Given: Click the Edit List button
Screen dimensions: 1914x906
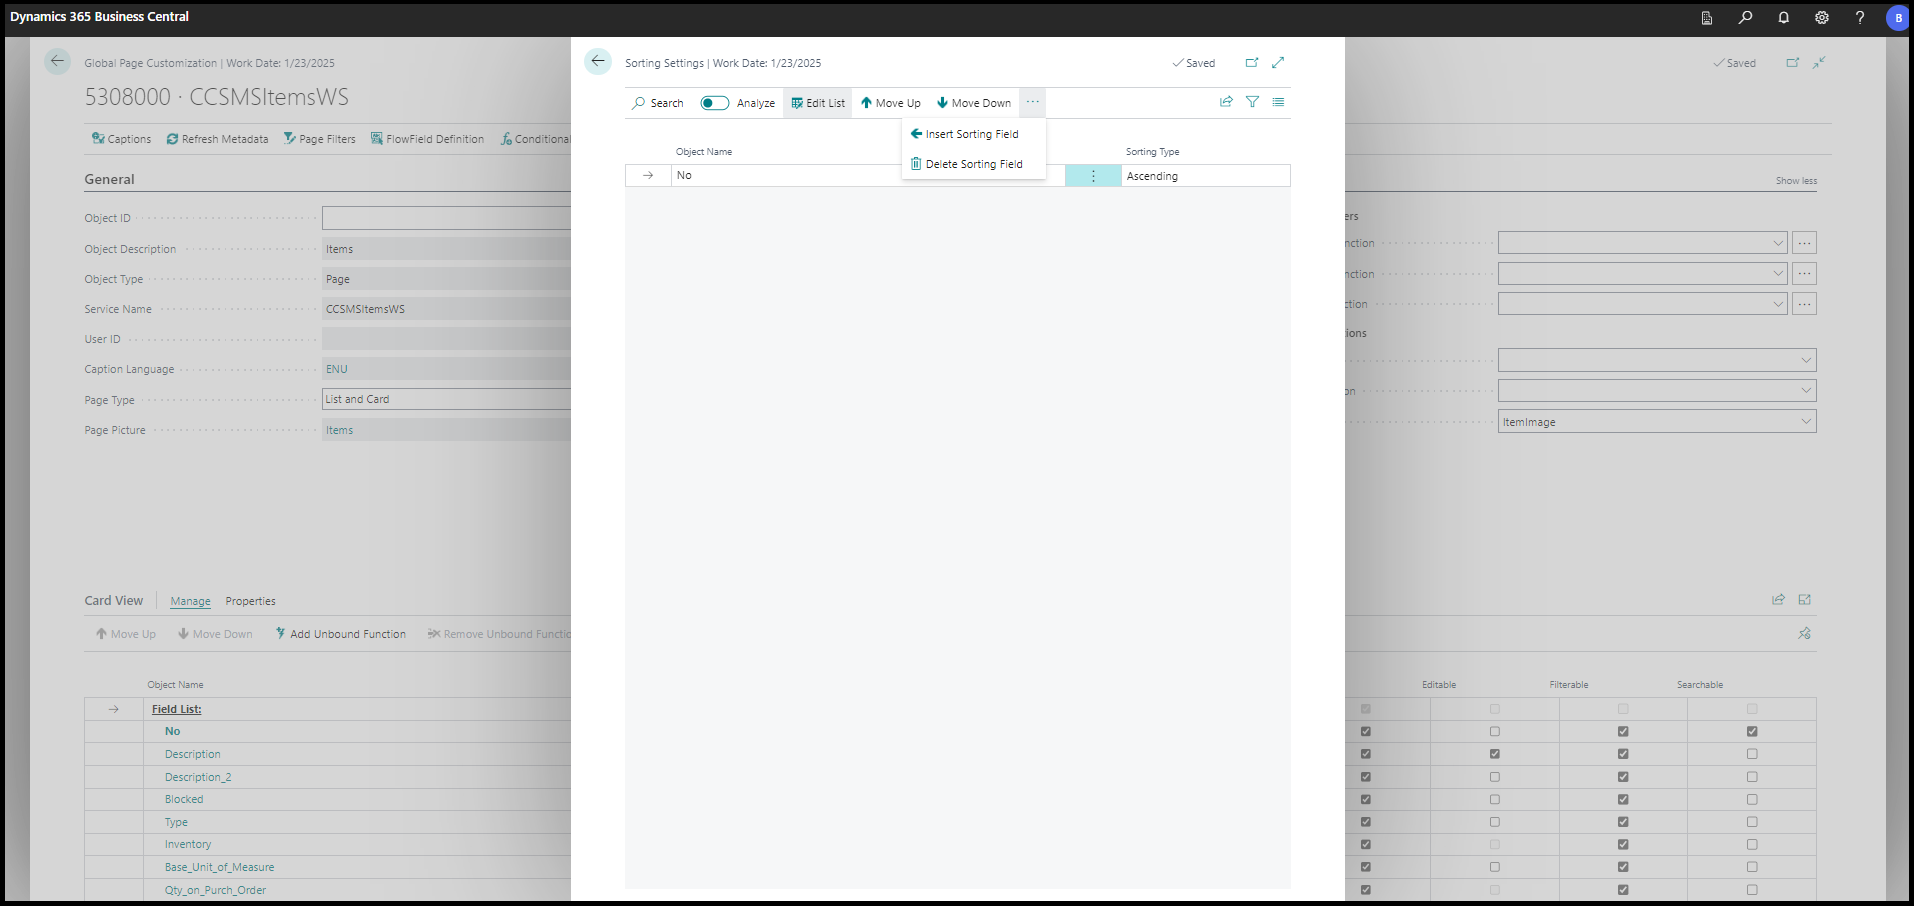Looking at the screenshot, I should pos(817,102).
